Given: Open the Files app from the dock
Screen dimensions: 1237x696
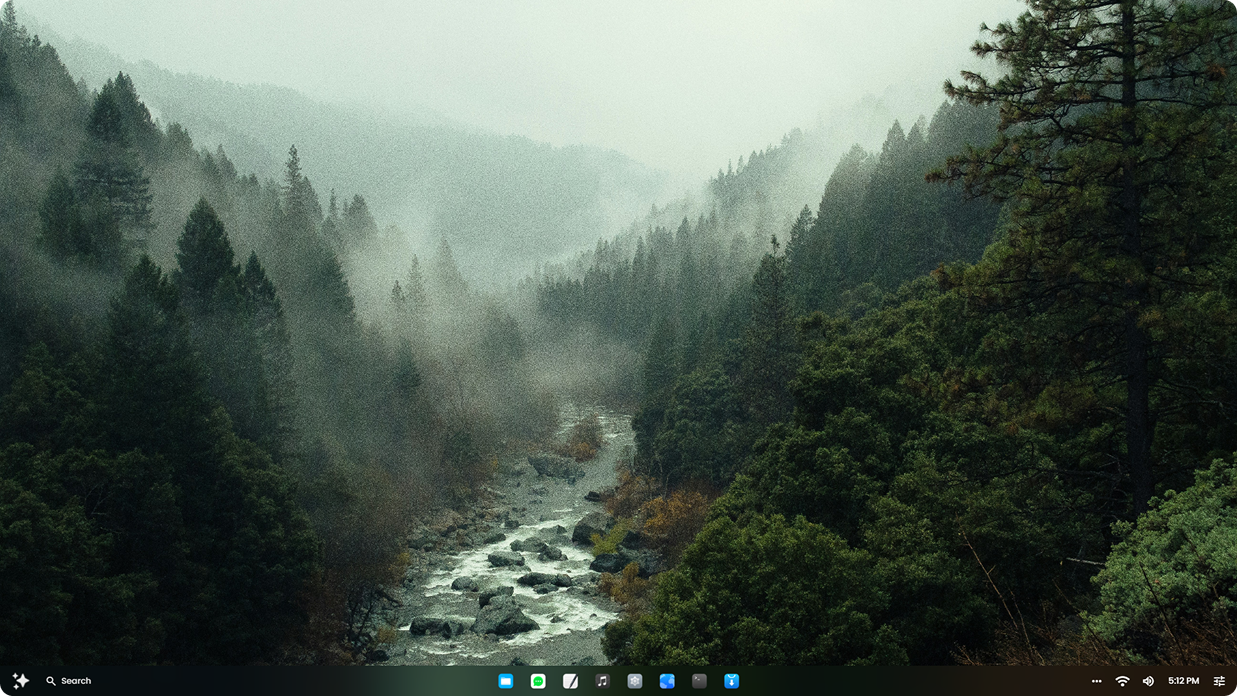Looking at the screenshot, I should [x=506, y=681].
